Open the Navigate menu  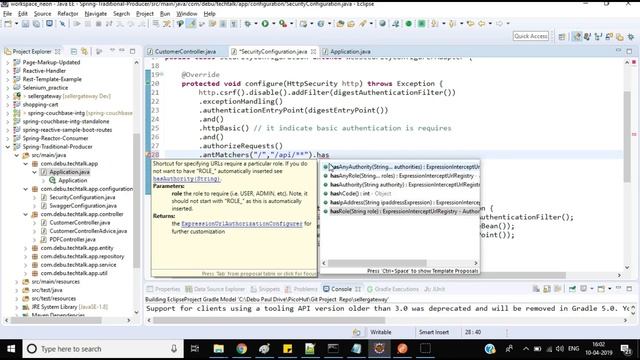(x=96, y=13)
